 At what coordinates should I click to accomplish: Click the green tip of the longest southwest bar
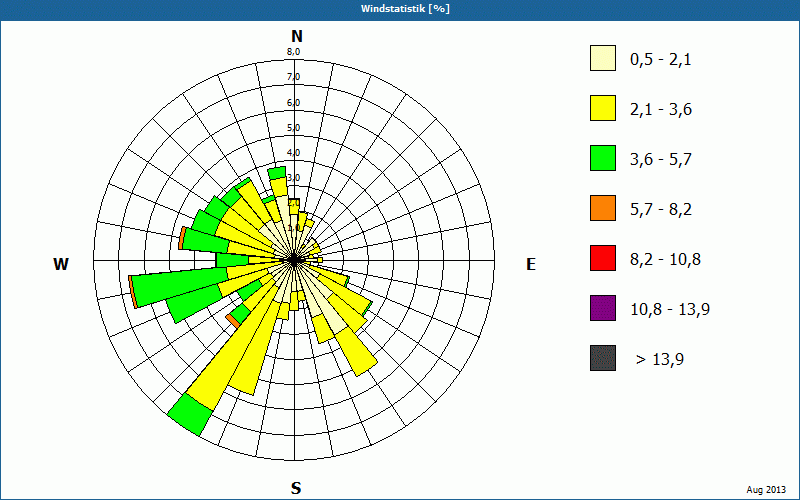click(x=190, y=414)
